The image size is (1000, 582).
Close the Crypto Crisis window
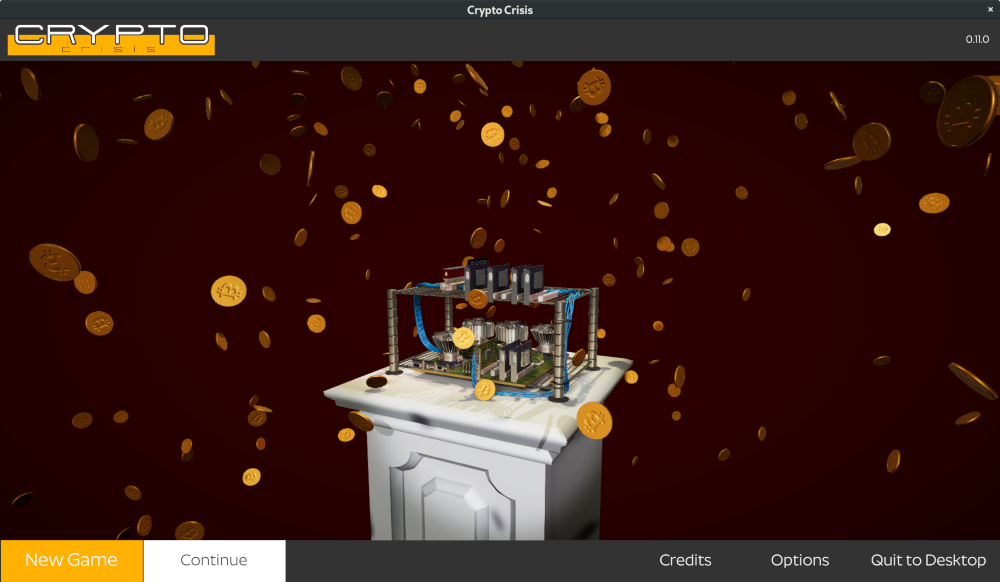pos(989,9)
